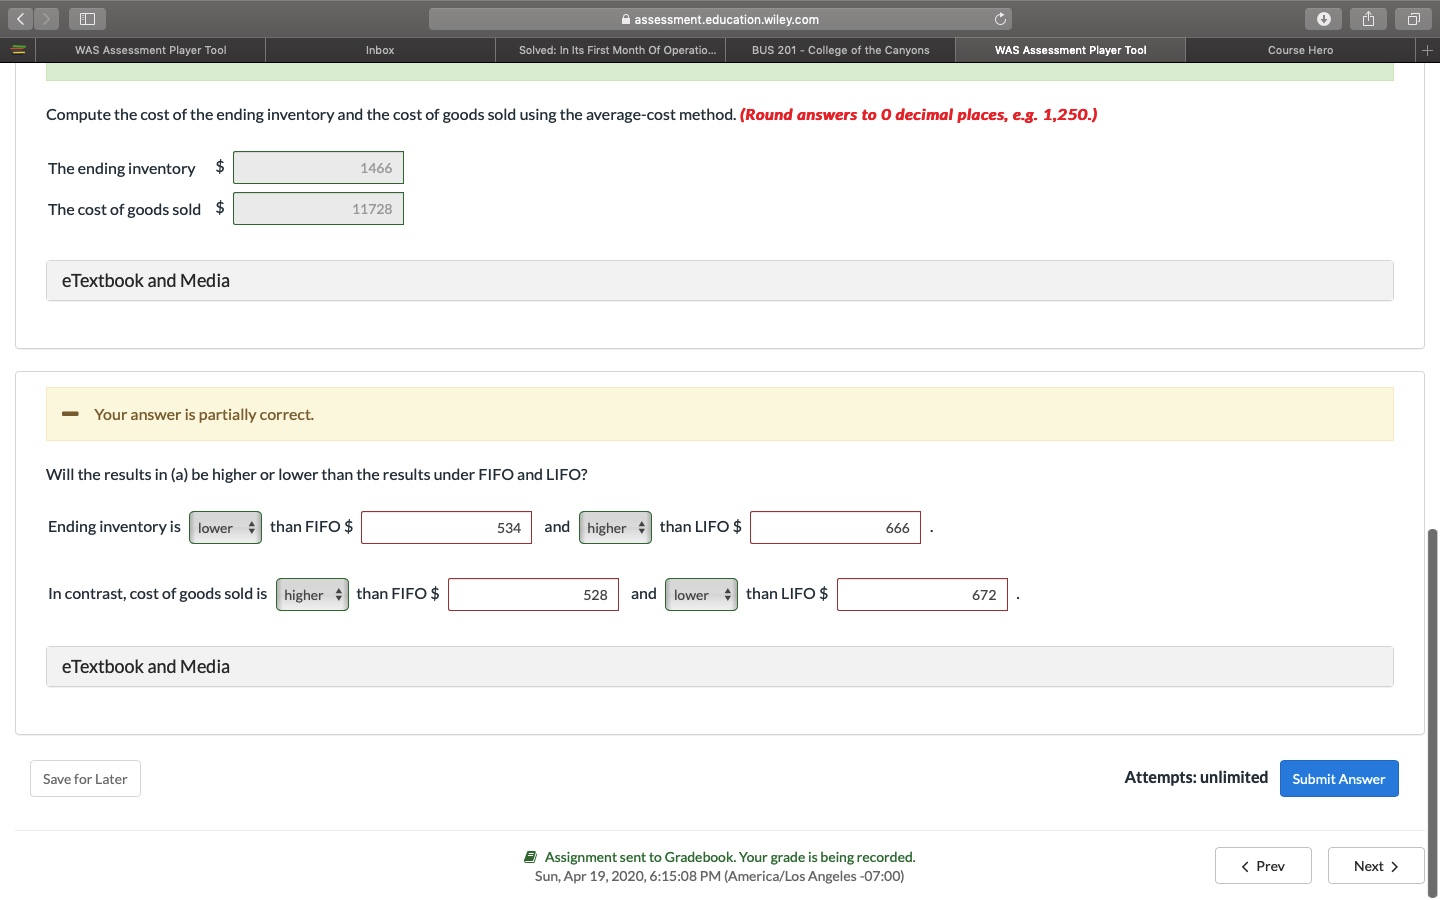This screenshot has height=900, width=1440.
Task: Switch to the first WAS Assessment Player Tool tab
Action: [x=151, y=50]
